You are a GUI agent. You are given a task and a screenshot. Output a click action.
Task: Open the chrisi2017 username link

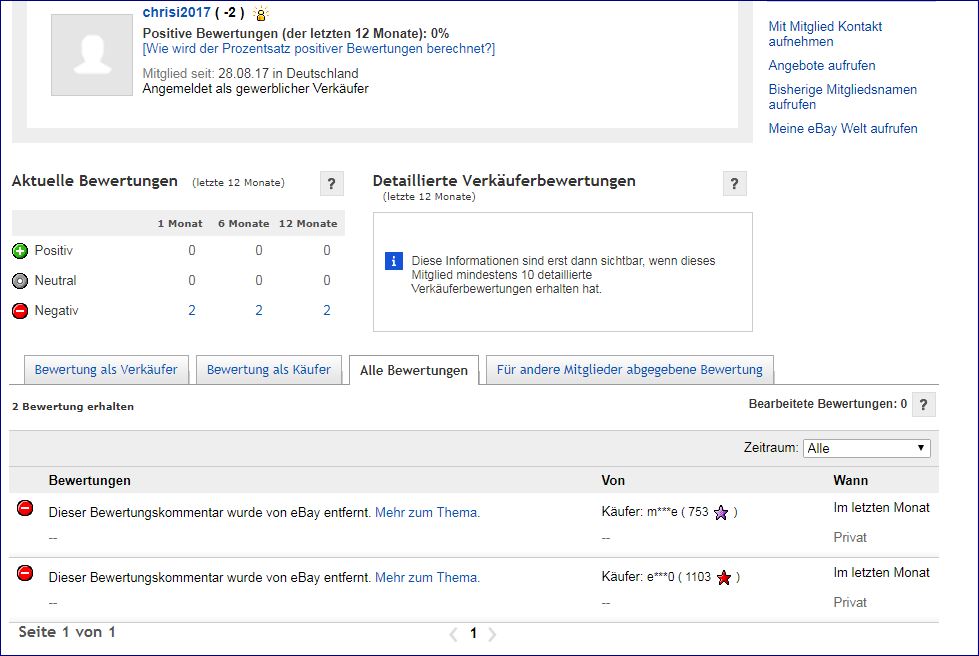(x=176, y=13)
